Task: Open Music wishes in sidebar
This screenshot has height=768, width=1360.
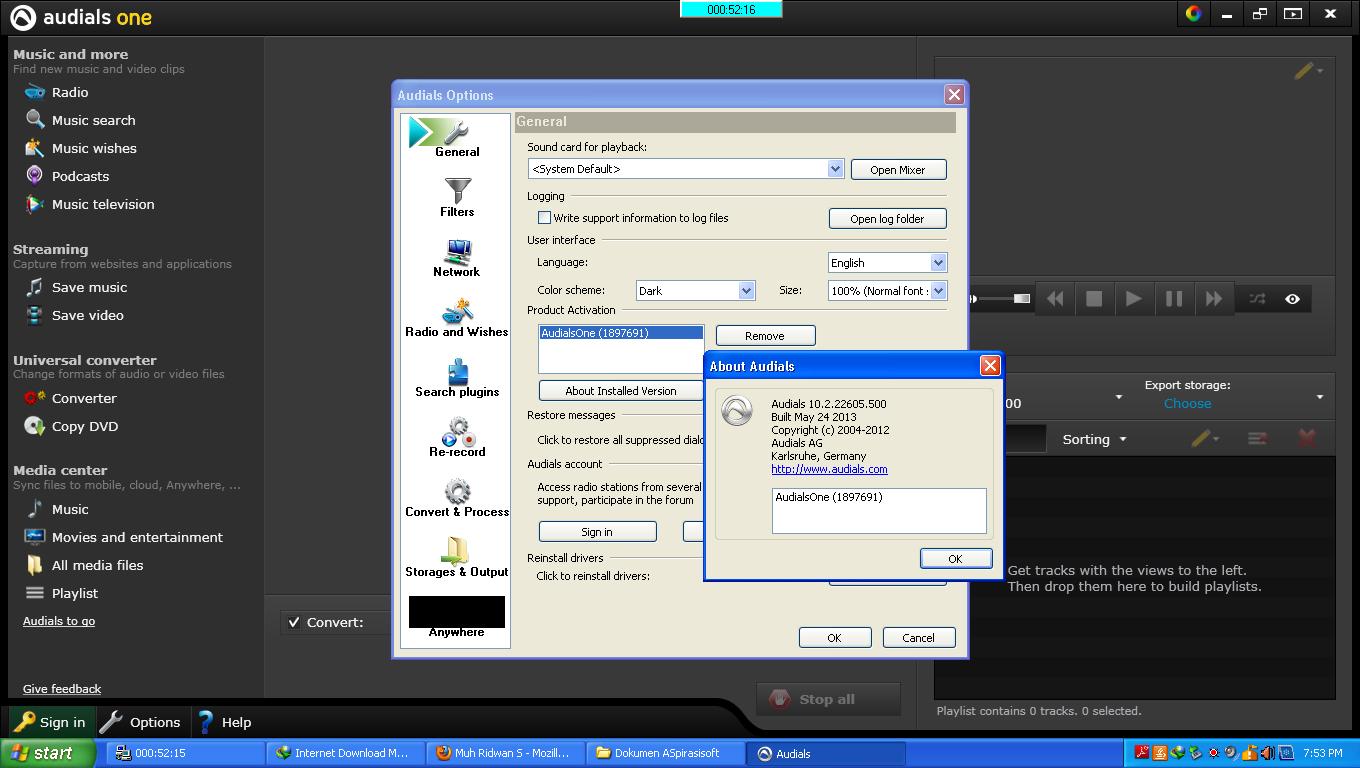Action: pos(81,148)
